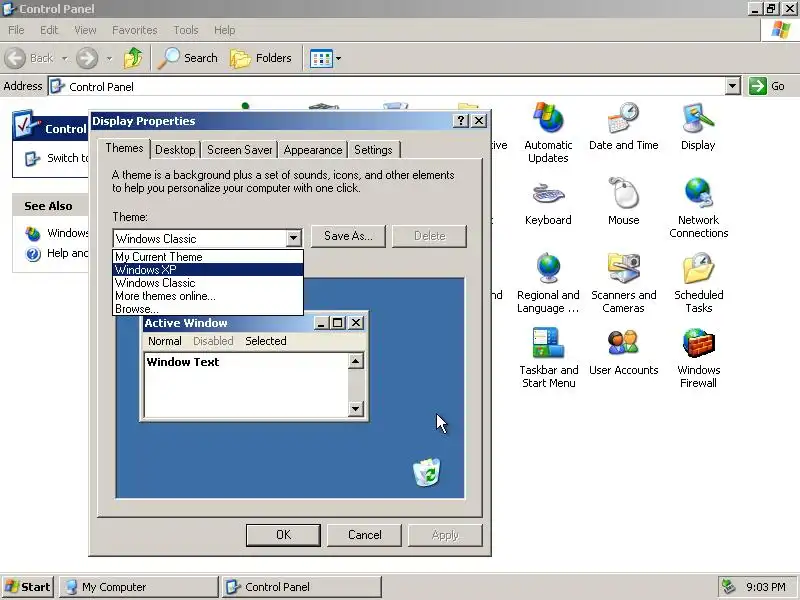Screen dimensions: 800x600
Task: Click the Control Panel taskbar button
Action: pyautogui.click(x=302, y=587)
